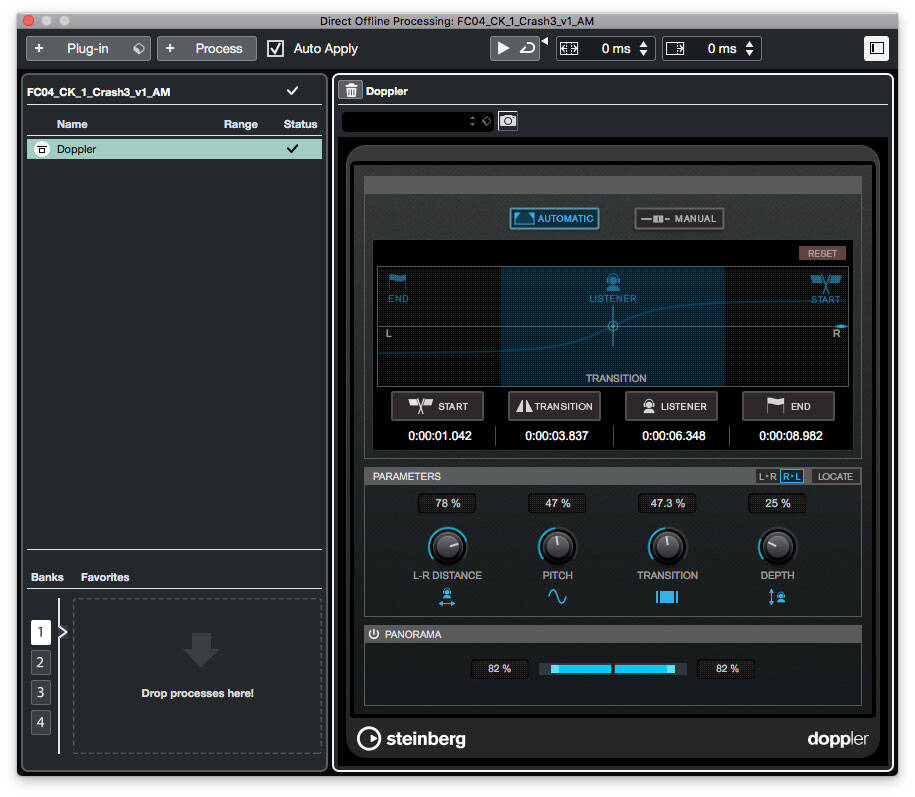Select bank 3
This screenshot has height=797, width=915.
[40, 693]
